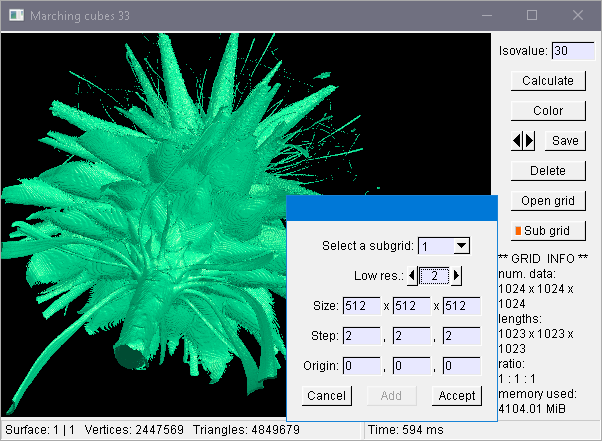602x441 pixels.
Task: Increase Low res. value with right arrow
Action: tap(457, 276)
